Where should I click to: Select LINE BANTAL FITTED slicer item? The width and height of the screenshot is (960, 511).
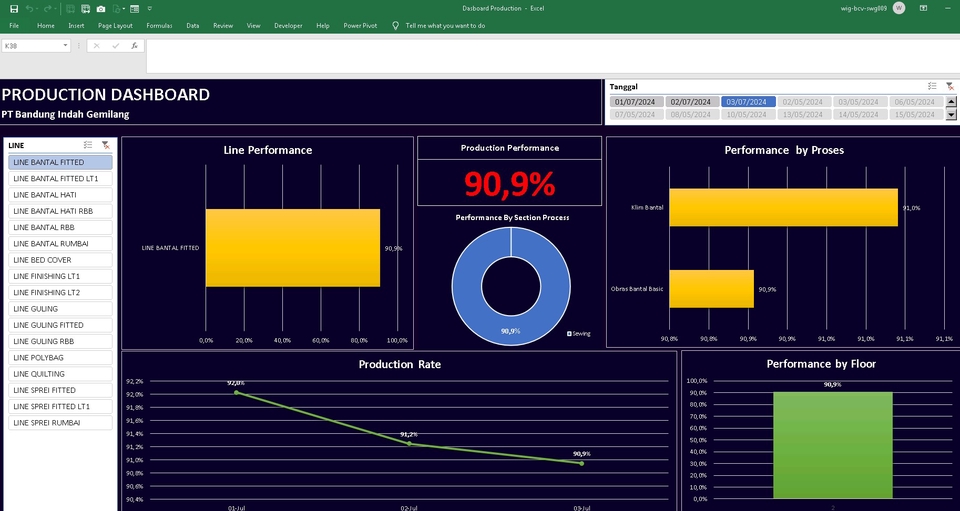[60, 162]
